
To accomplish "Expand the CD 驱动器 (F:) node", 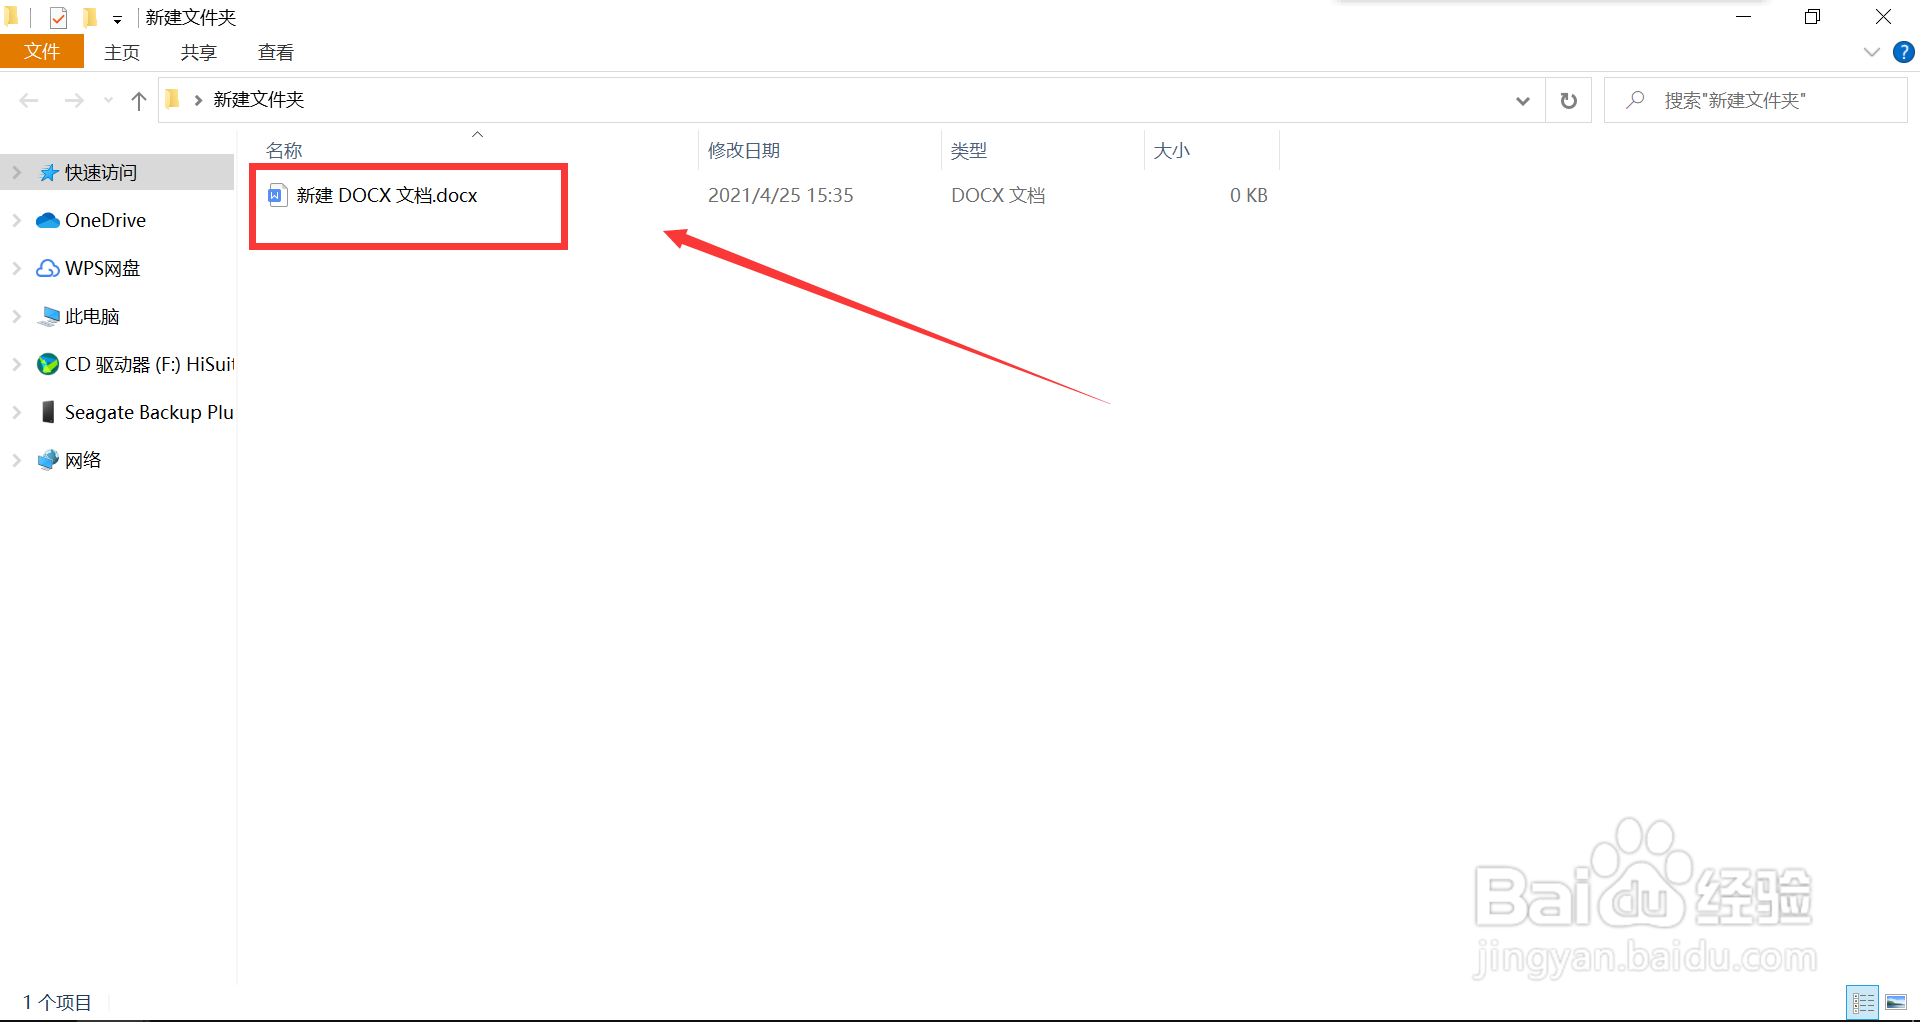I will coord(17,364).
